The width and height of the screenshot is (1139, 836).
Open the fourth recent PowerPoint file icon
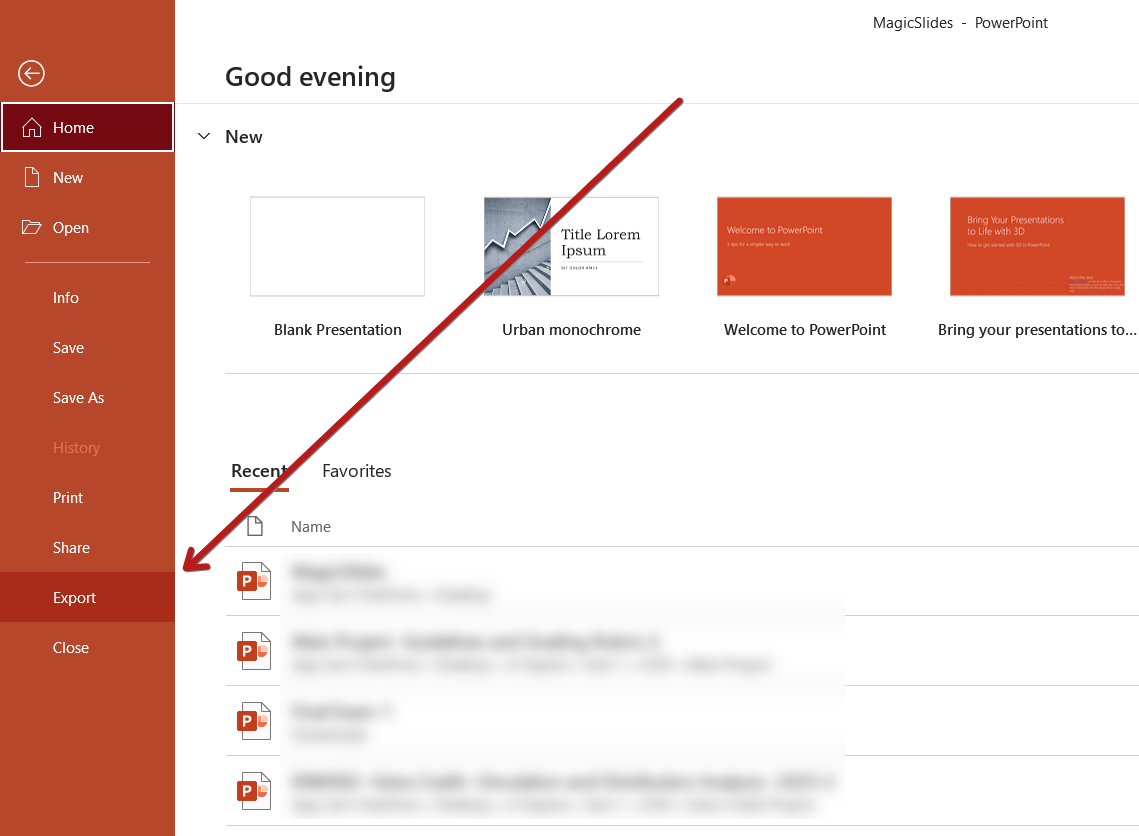point(254,790)
